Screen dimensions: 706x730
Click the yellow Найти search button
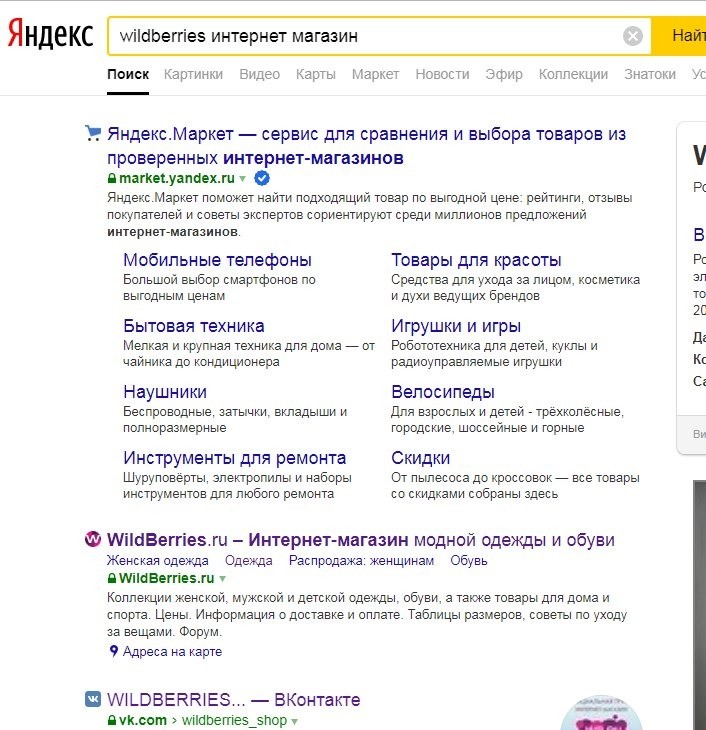click(684, 36)
